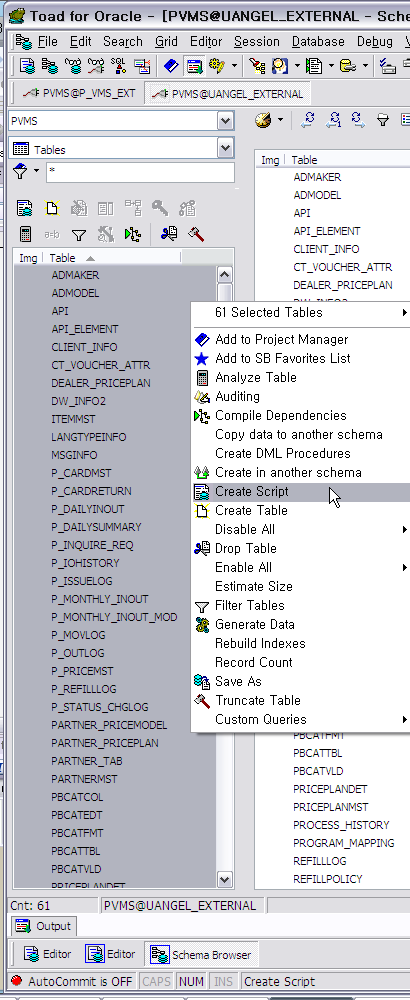Click the Create Script icon above the table list
The image size is (410, 1000).
point(25,208)
